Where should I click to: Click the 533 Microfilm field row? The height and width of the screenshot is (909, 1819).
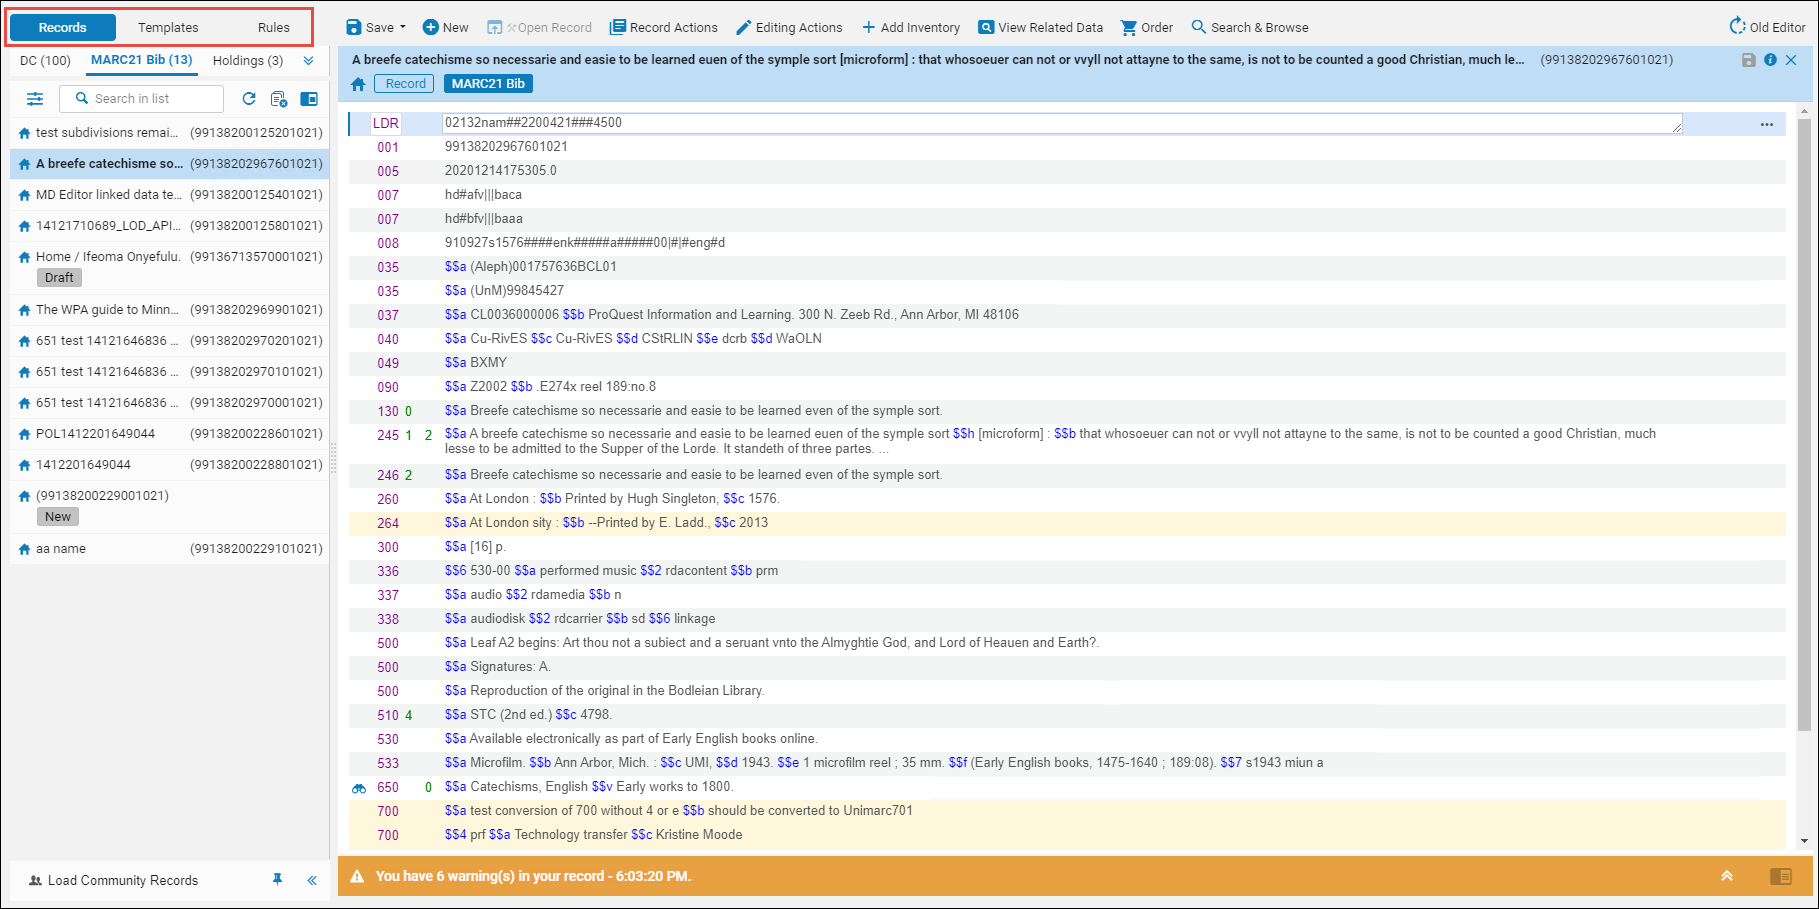(1067, 763)
